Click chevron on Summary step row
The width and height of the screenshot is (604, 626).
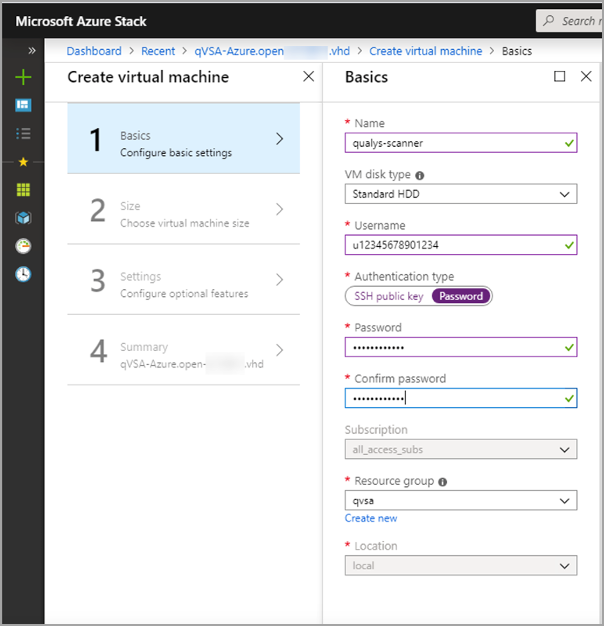click(279, 350)
